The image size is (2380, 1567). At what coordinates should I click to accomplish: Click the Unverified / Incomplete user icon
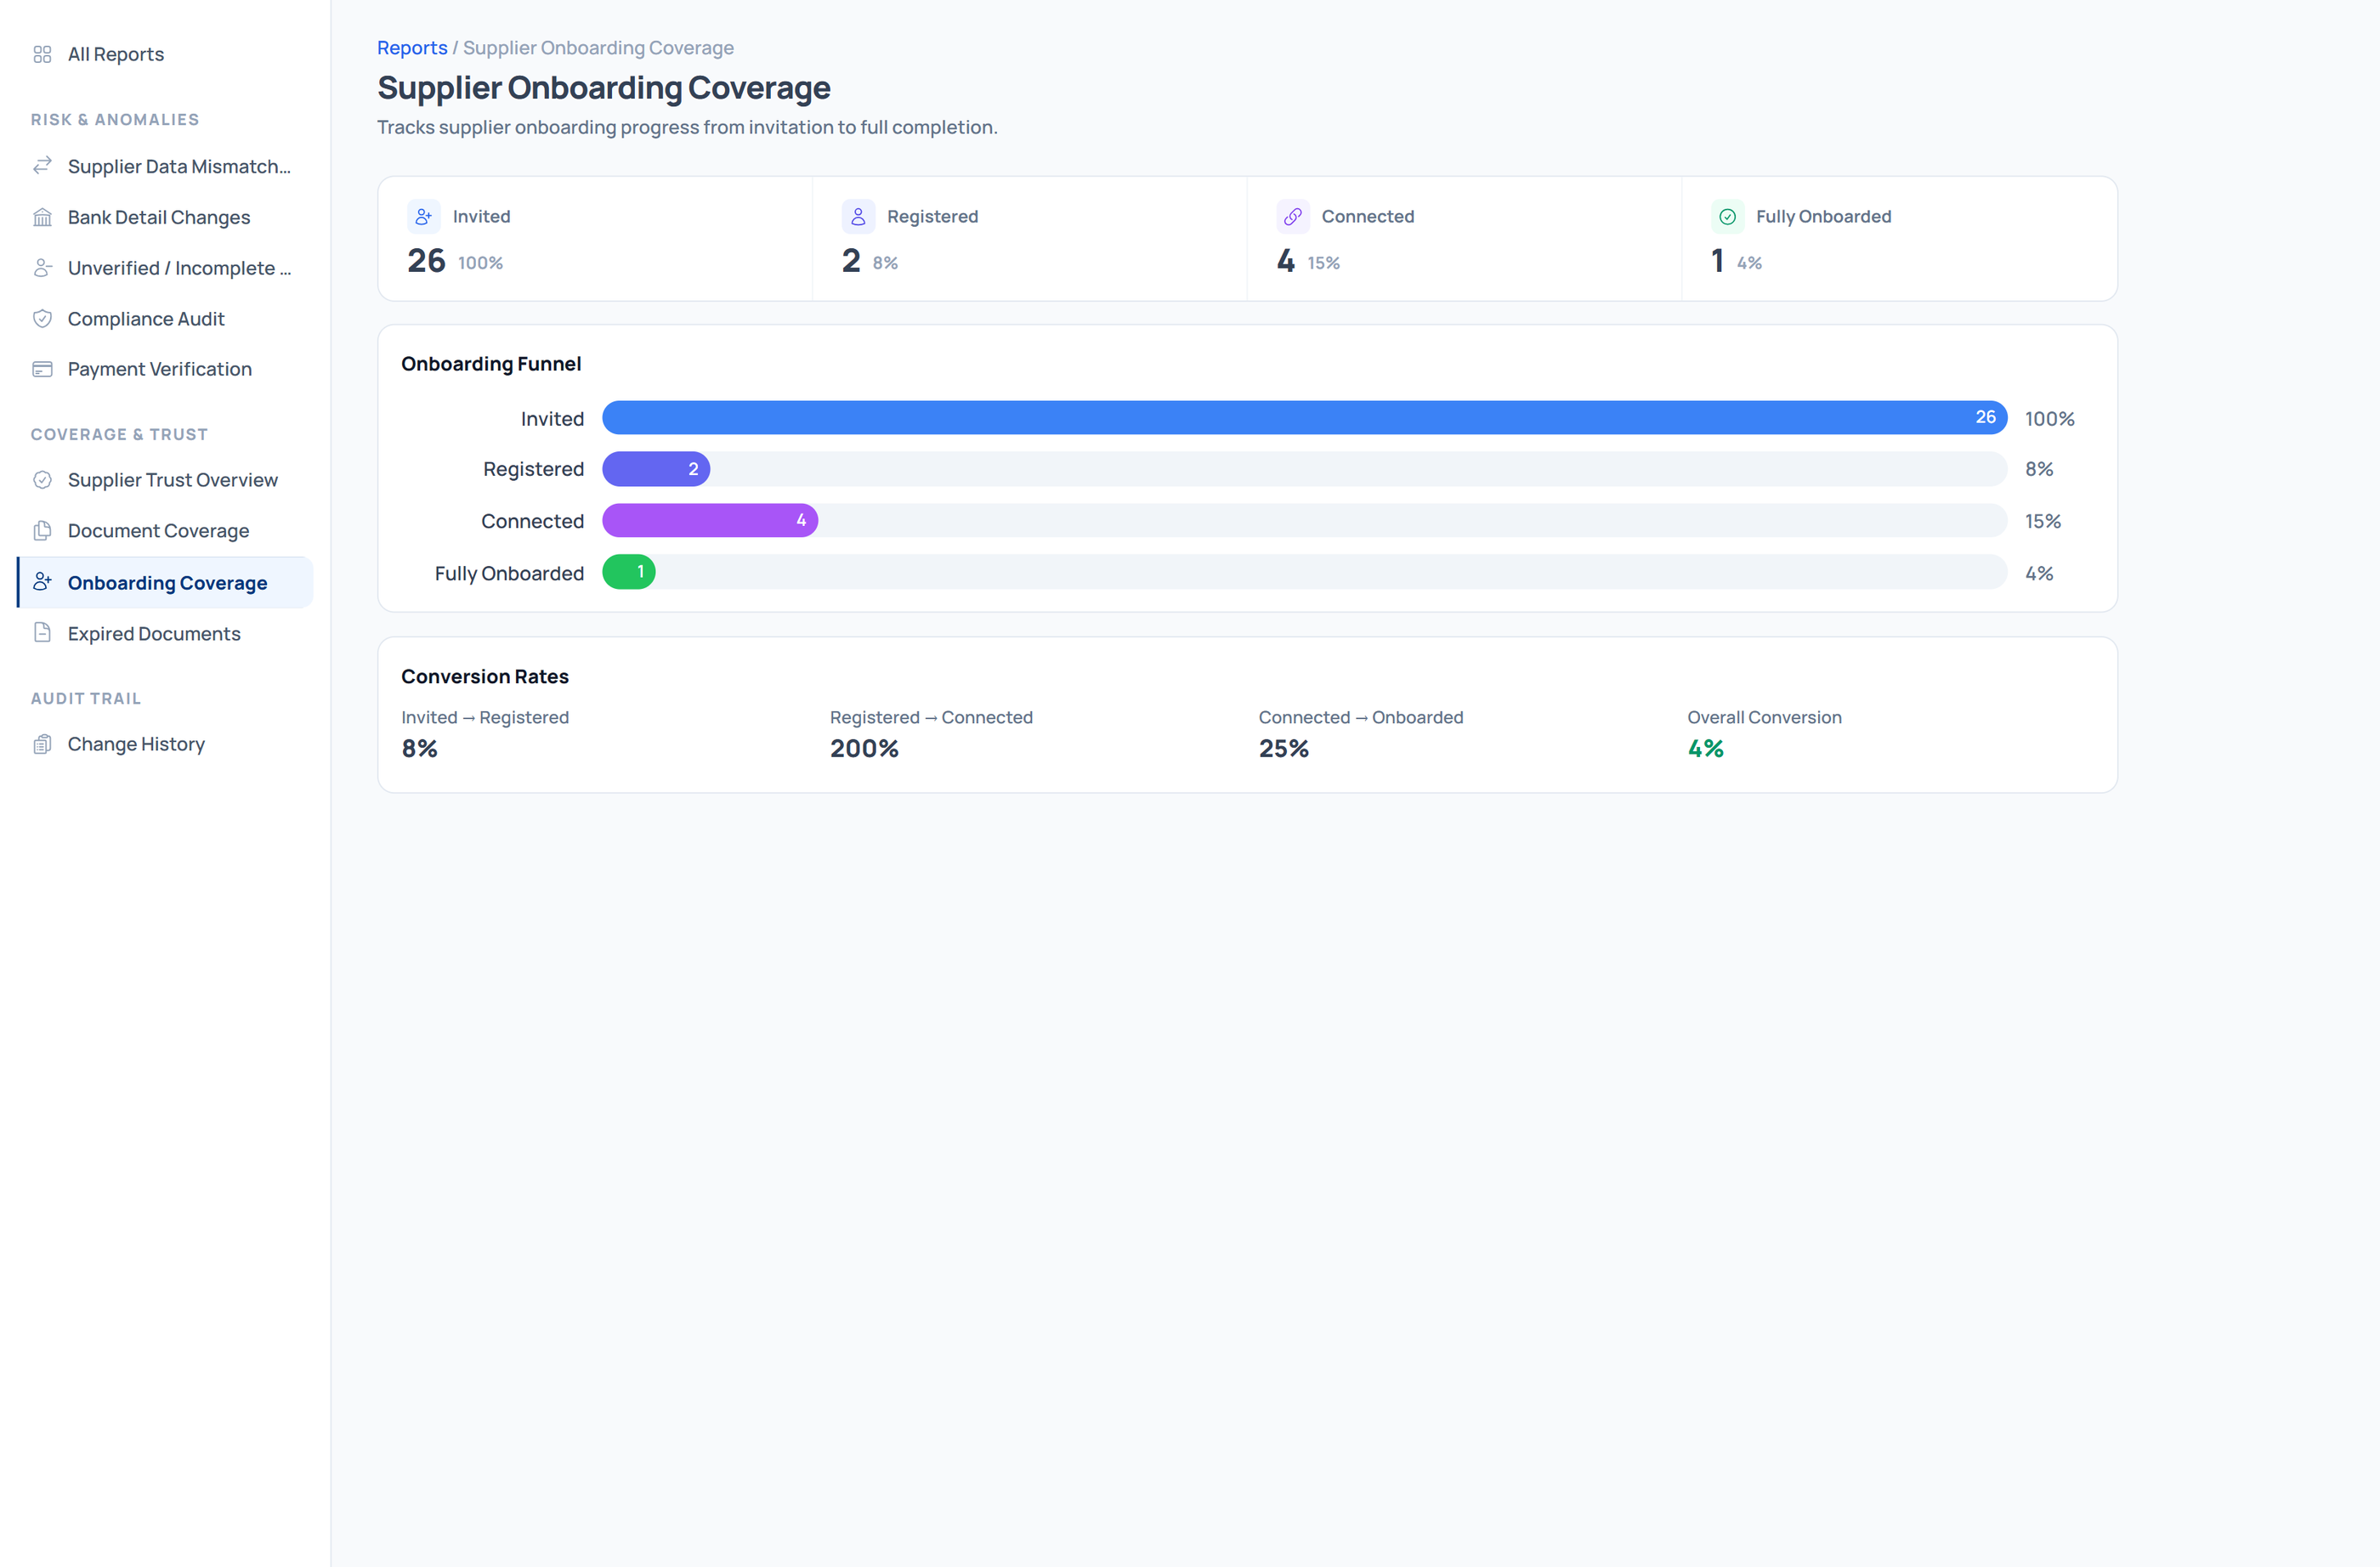42,268
